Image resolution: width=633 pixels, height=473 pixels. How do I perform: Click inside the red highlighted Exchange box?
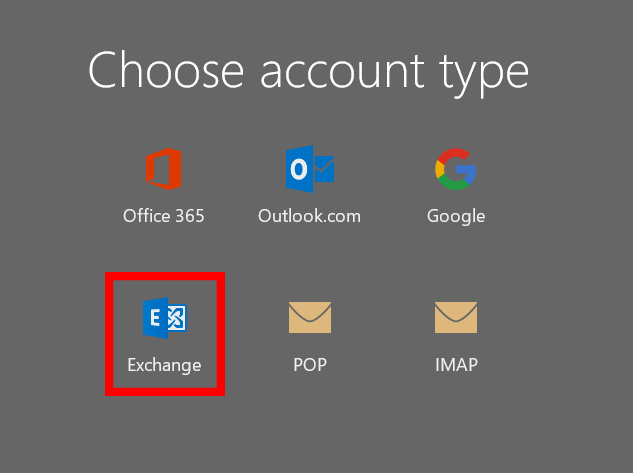click(x=164, y=340)
